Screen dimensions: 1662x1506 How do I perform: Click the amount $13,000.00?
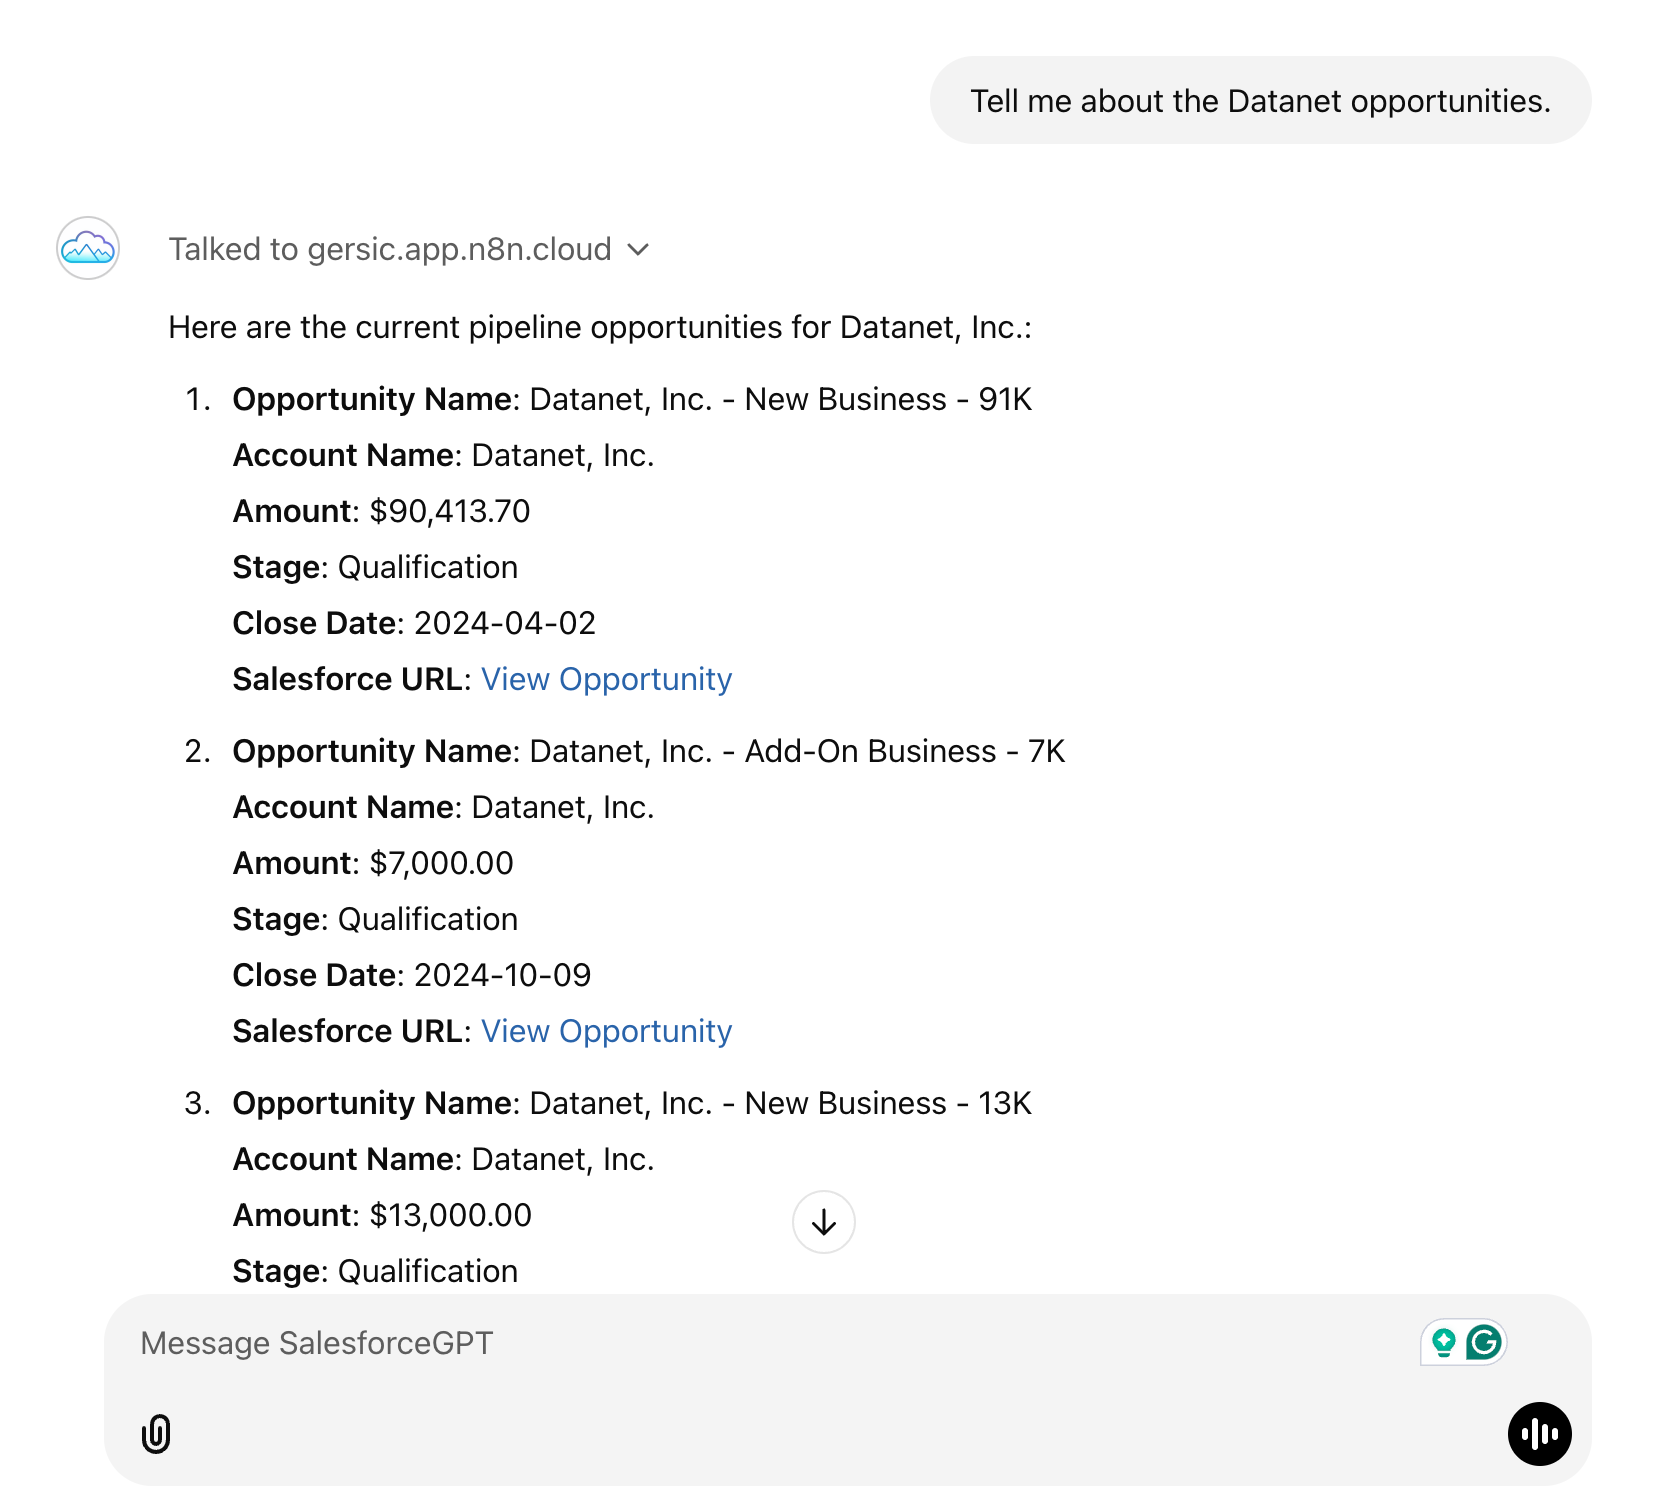451,1215
